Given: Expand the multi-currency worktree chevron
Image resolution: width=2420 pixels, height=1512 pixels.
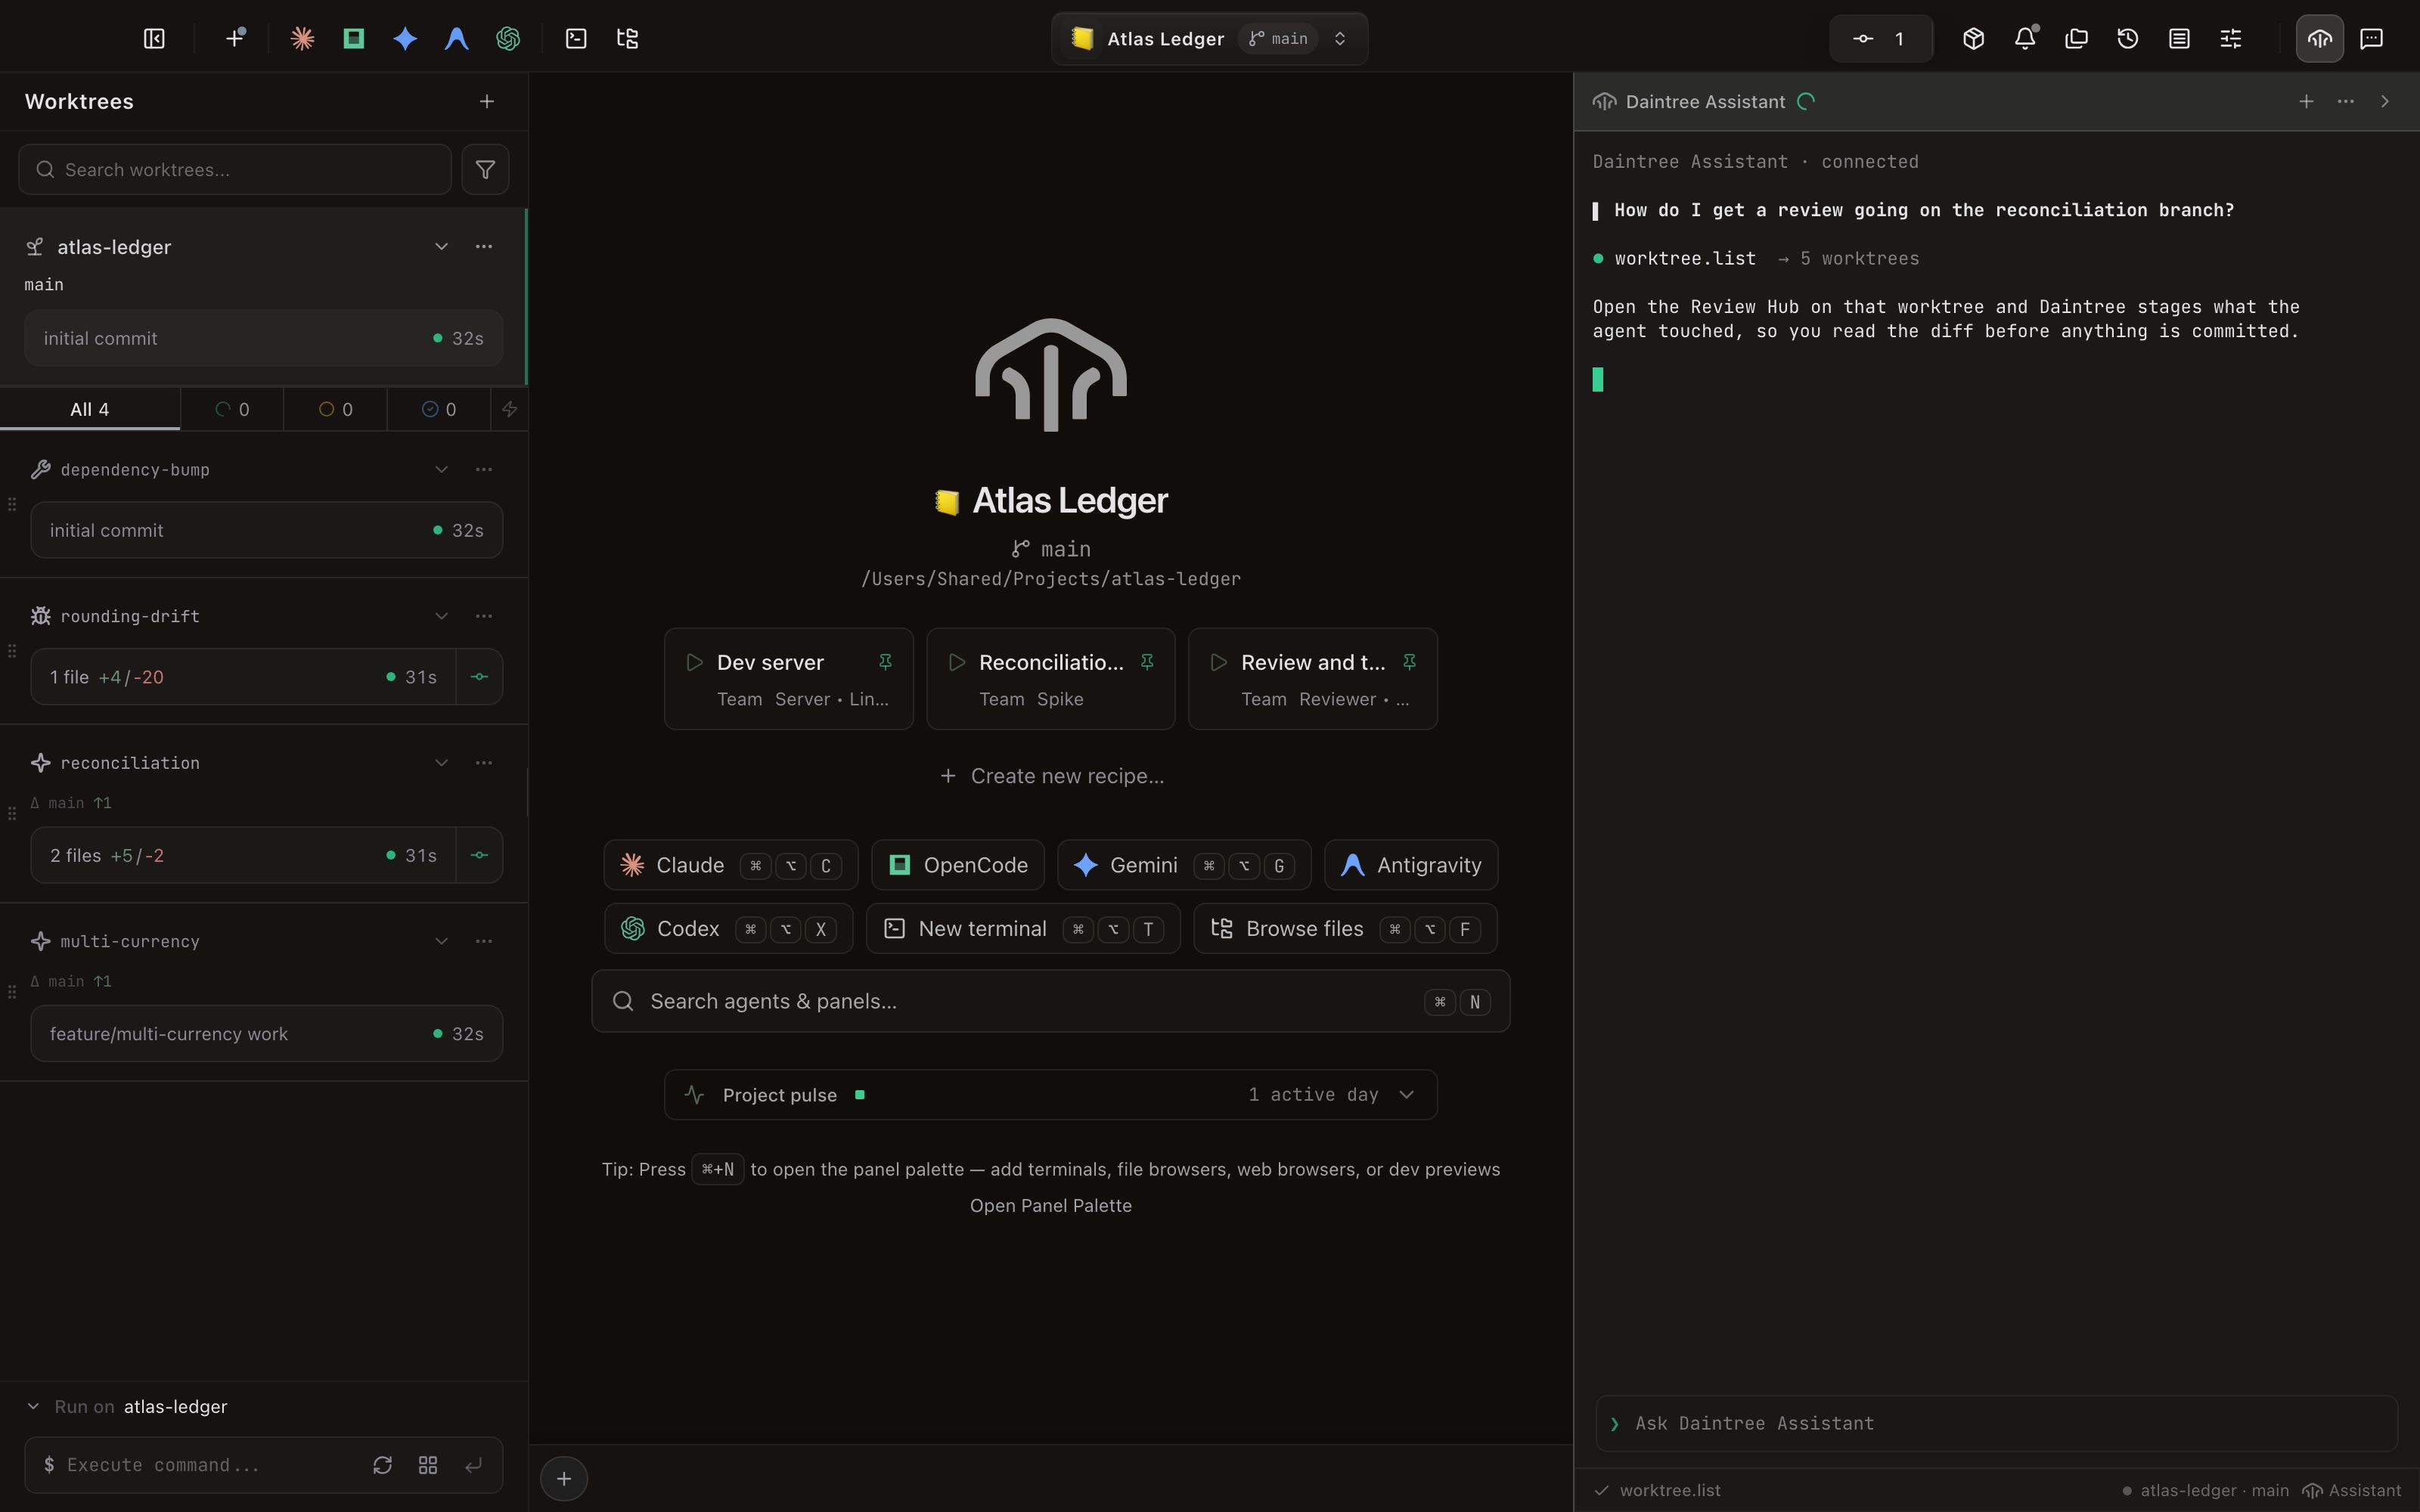Looking at the screenshot, I should pyautogui.click(x=441, y=941).
